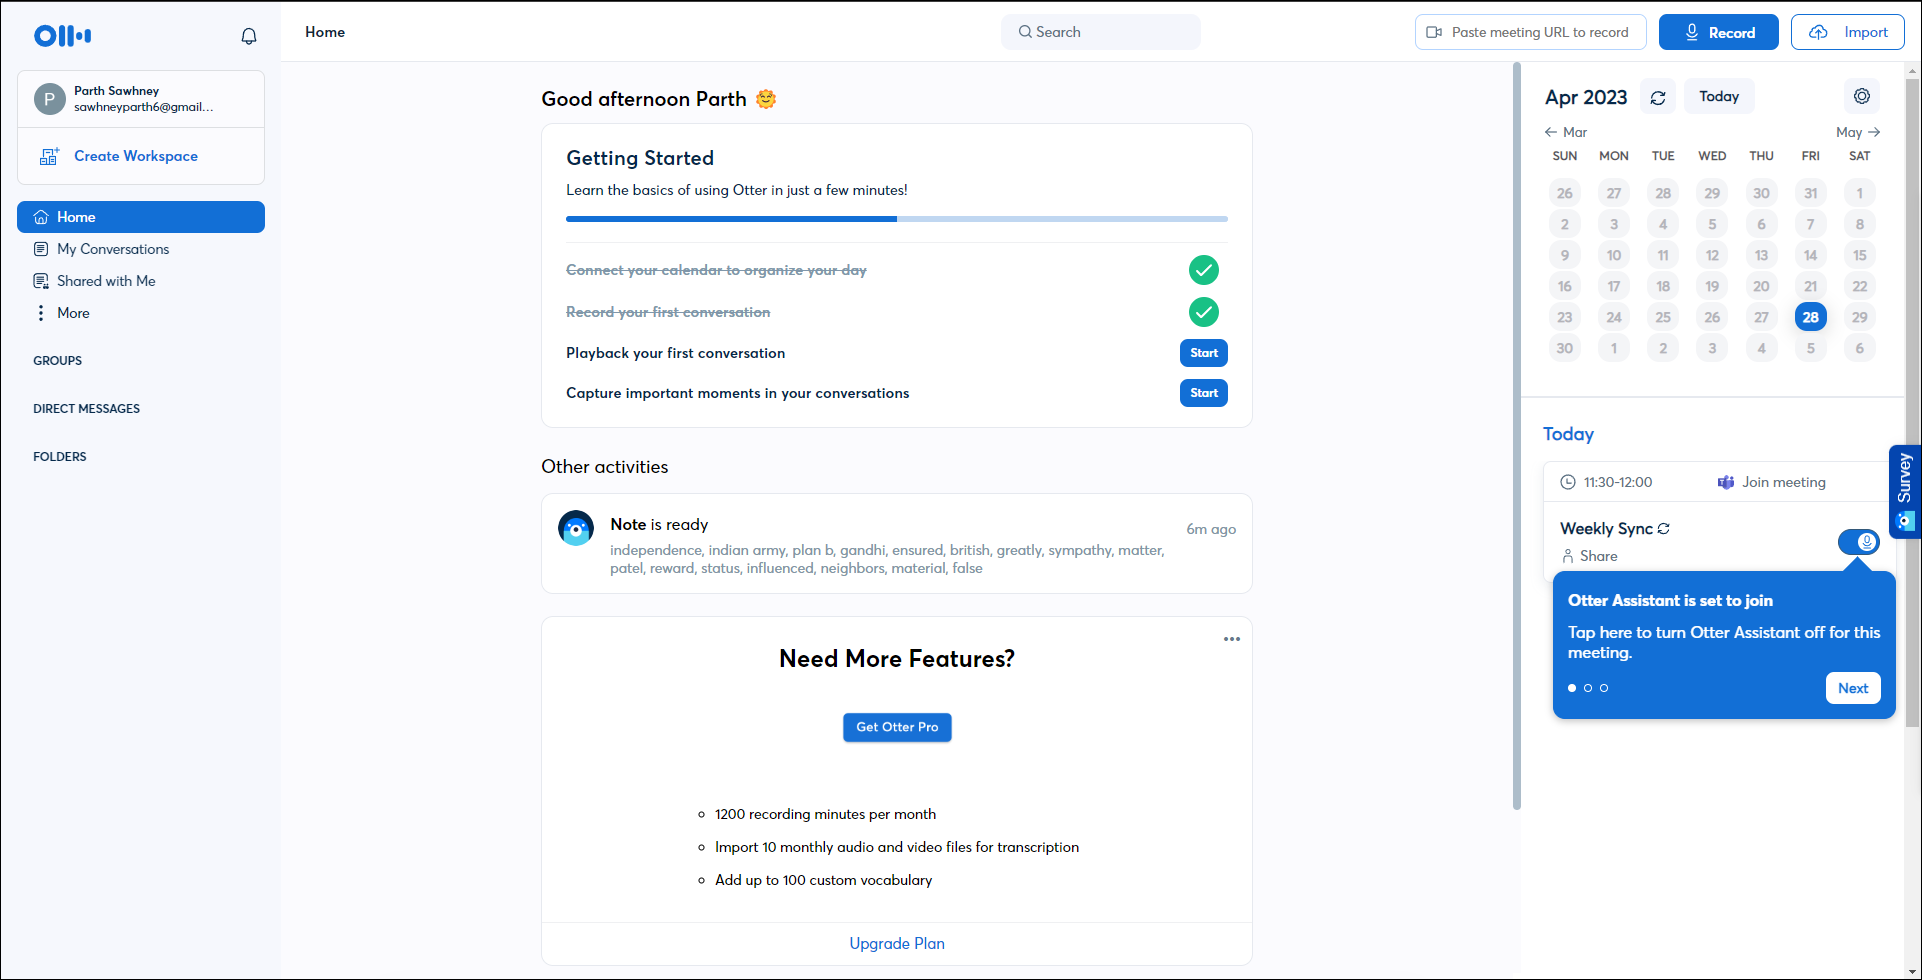Click the More three-dots sidebar icon
1922x980 pixels.
click(x=41, y=313)
